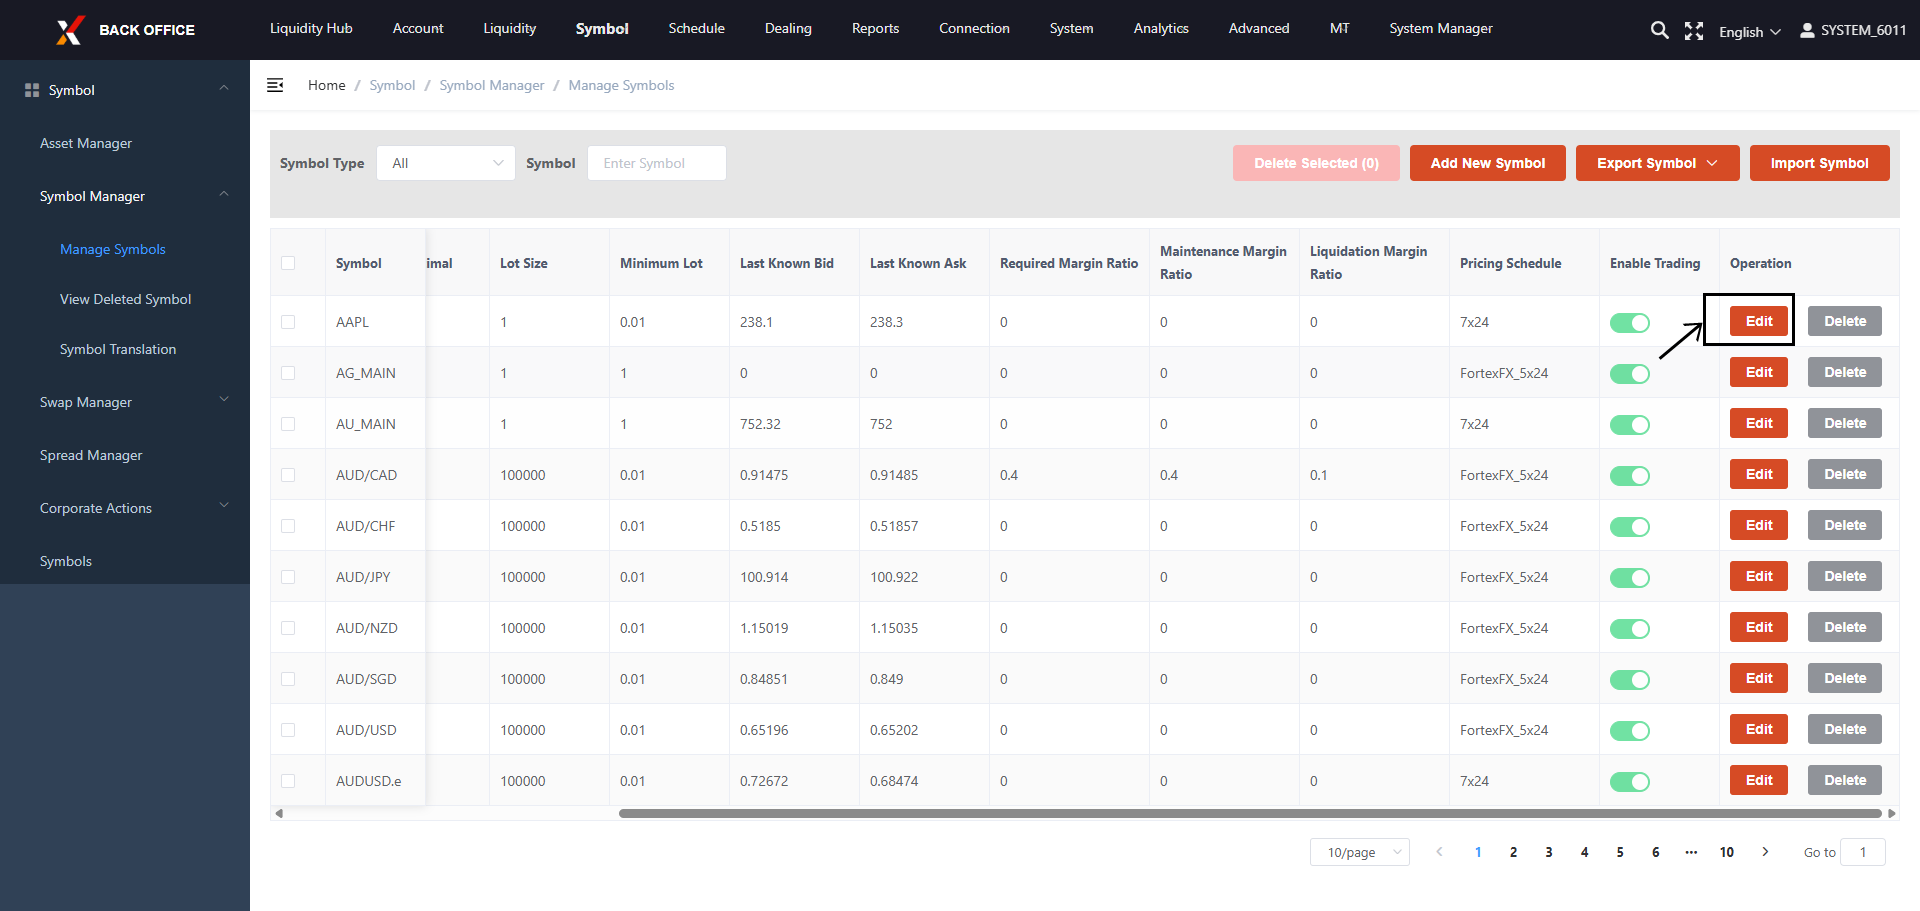Screen dimensions: 1920x911
Task: Open the 10/page size selector
Action: 1359,852
